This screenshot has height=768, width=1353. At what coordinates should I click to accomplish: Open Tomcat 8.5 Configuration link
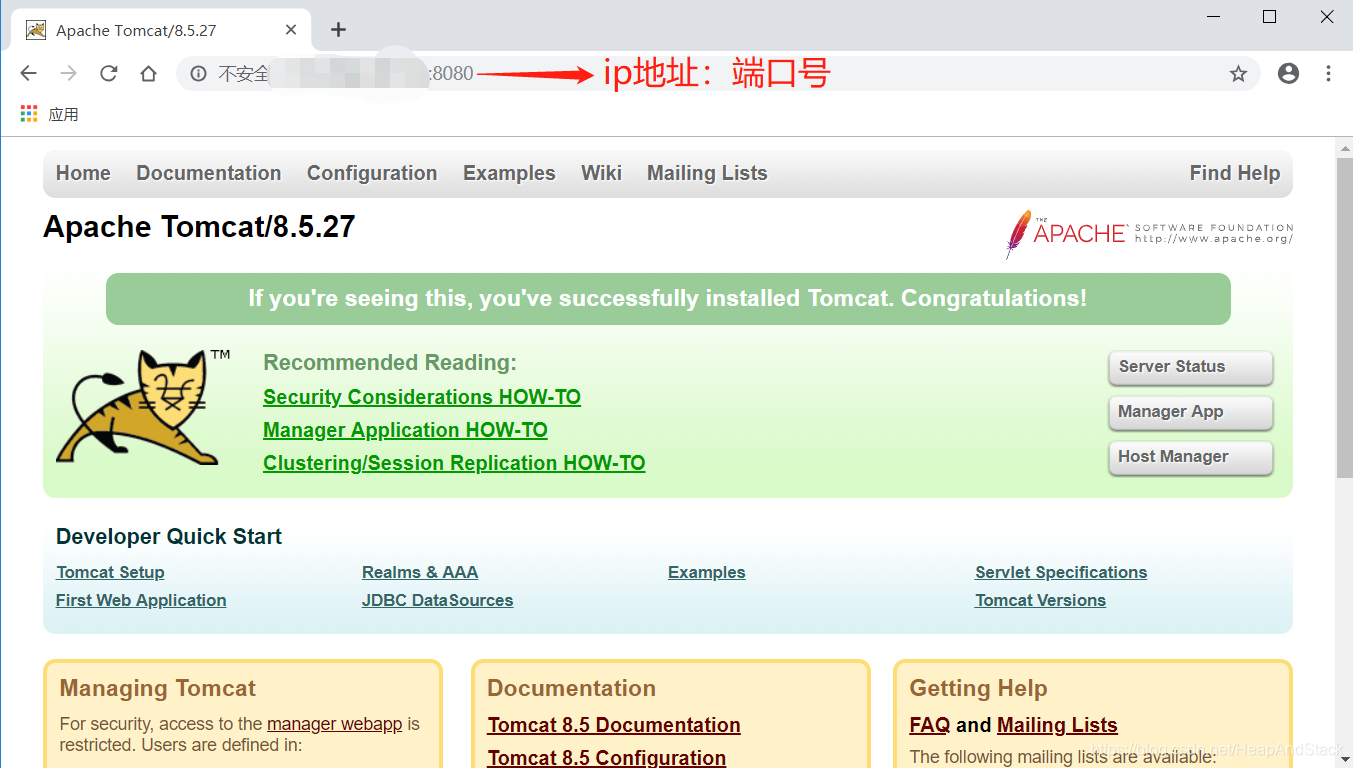606,757
